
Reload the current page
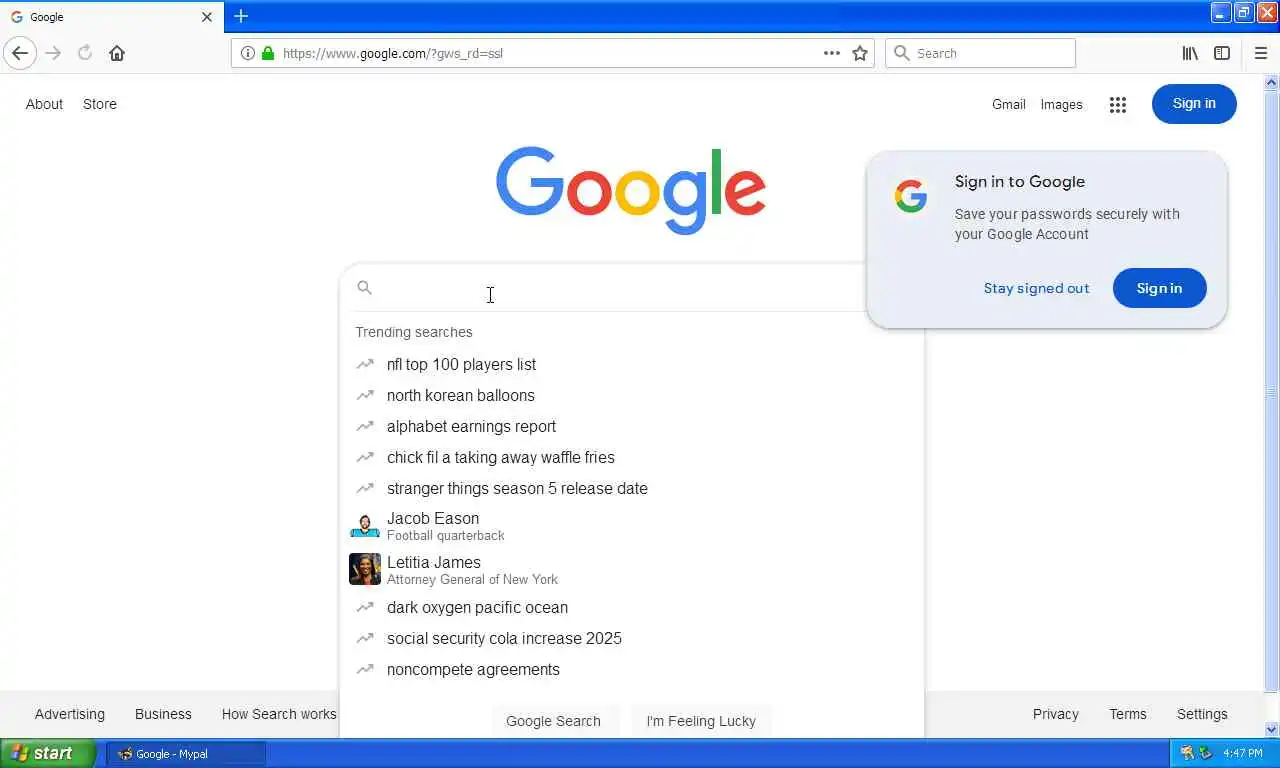point(85,53)
